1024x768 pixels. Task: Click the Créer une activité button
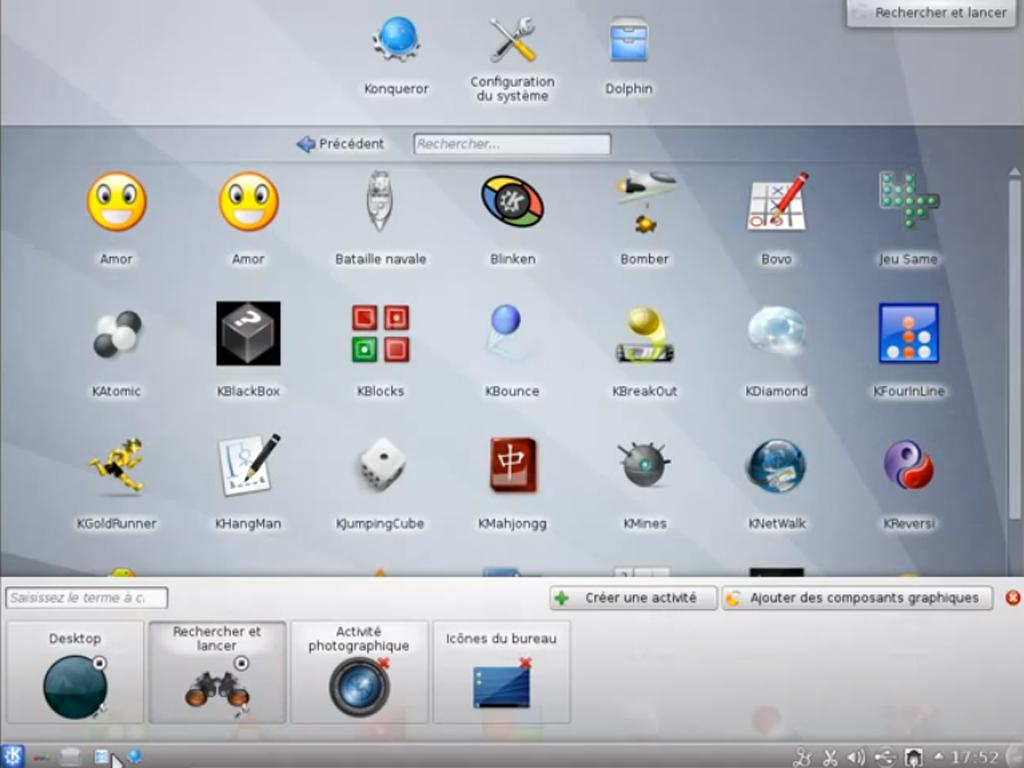631,598
